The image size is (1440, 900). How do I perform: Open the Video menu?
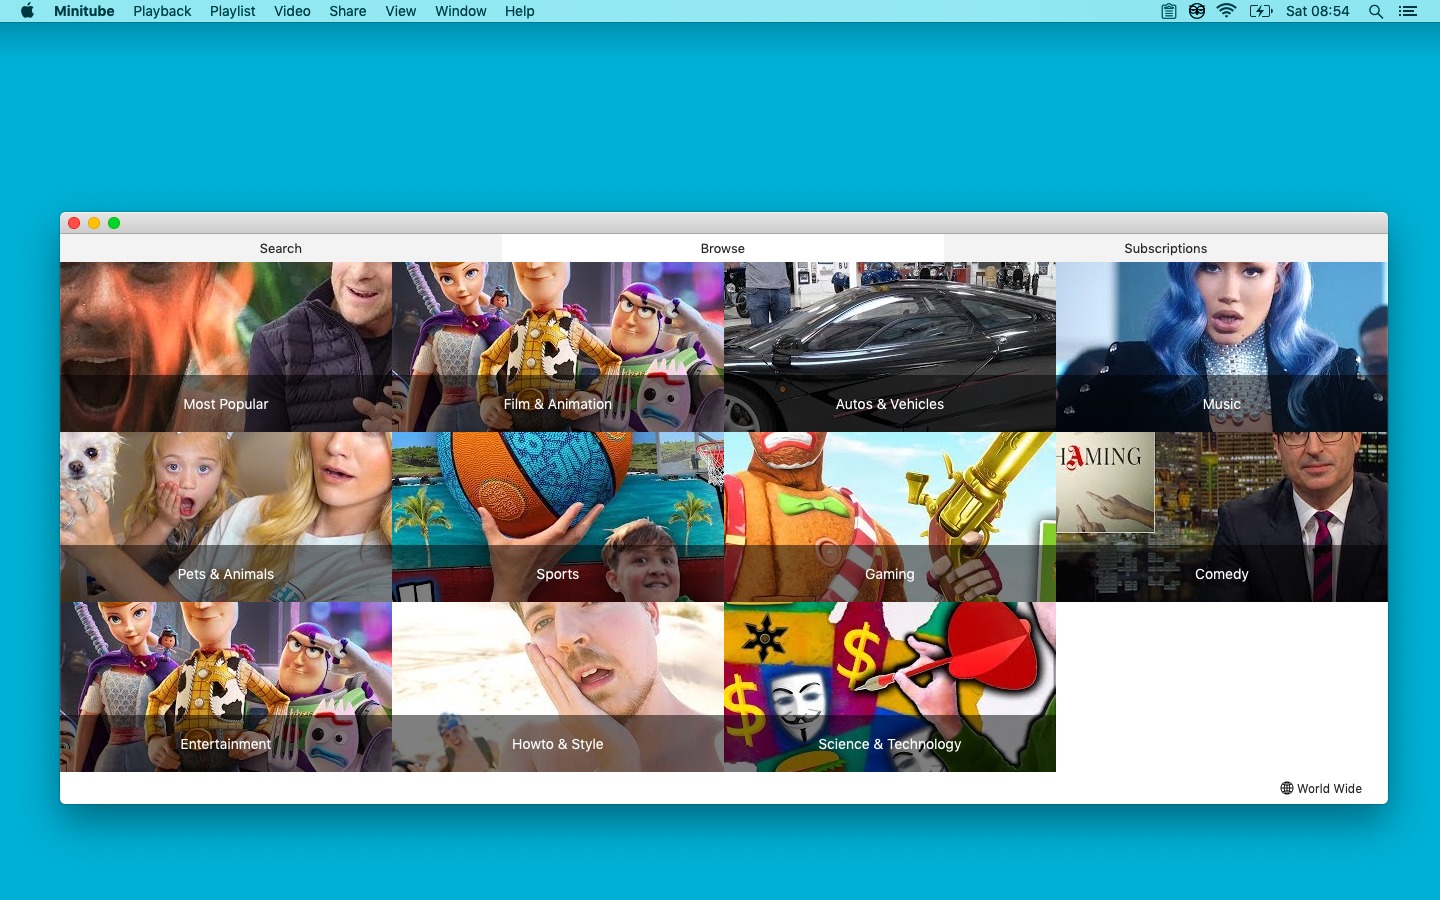(291, 11)
